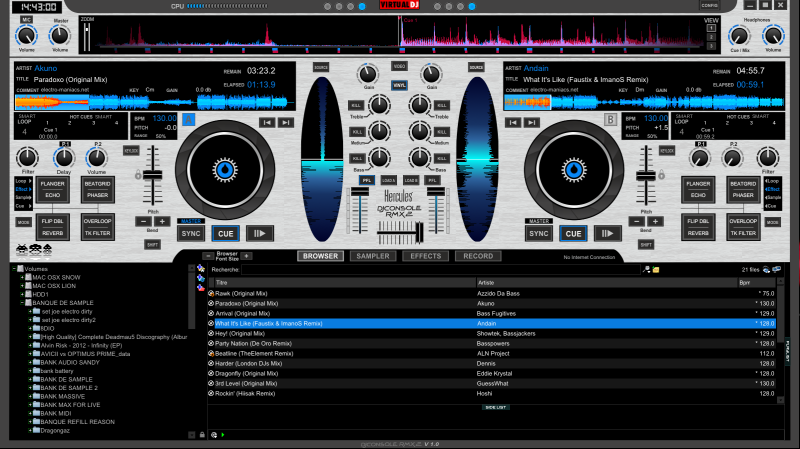Toggle left PFL headphone cue
This screenshot has height=449, width=800.
(366, 180)
